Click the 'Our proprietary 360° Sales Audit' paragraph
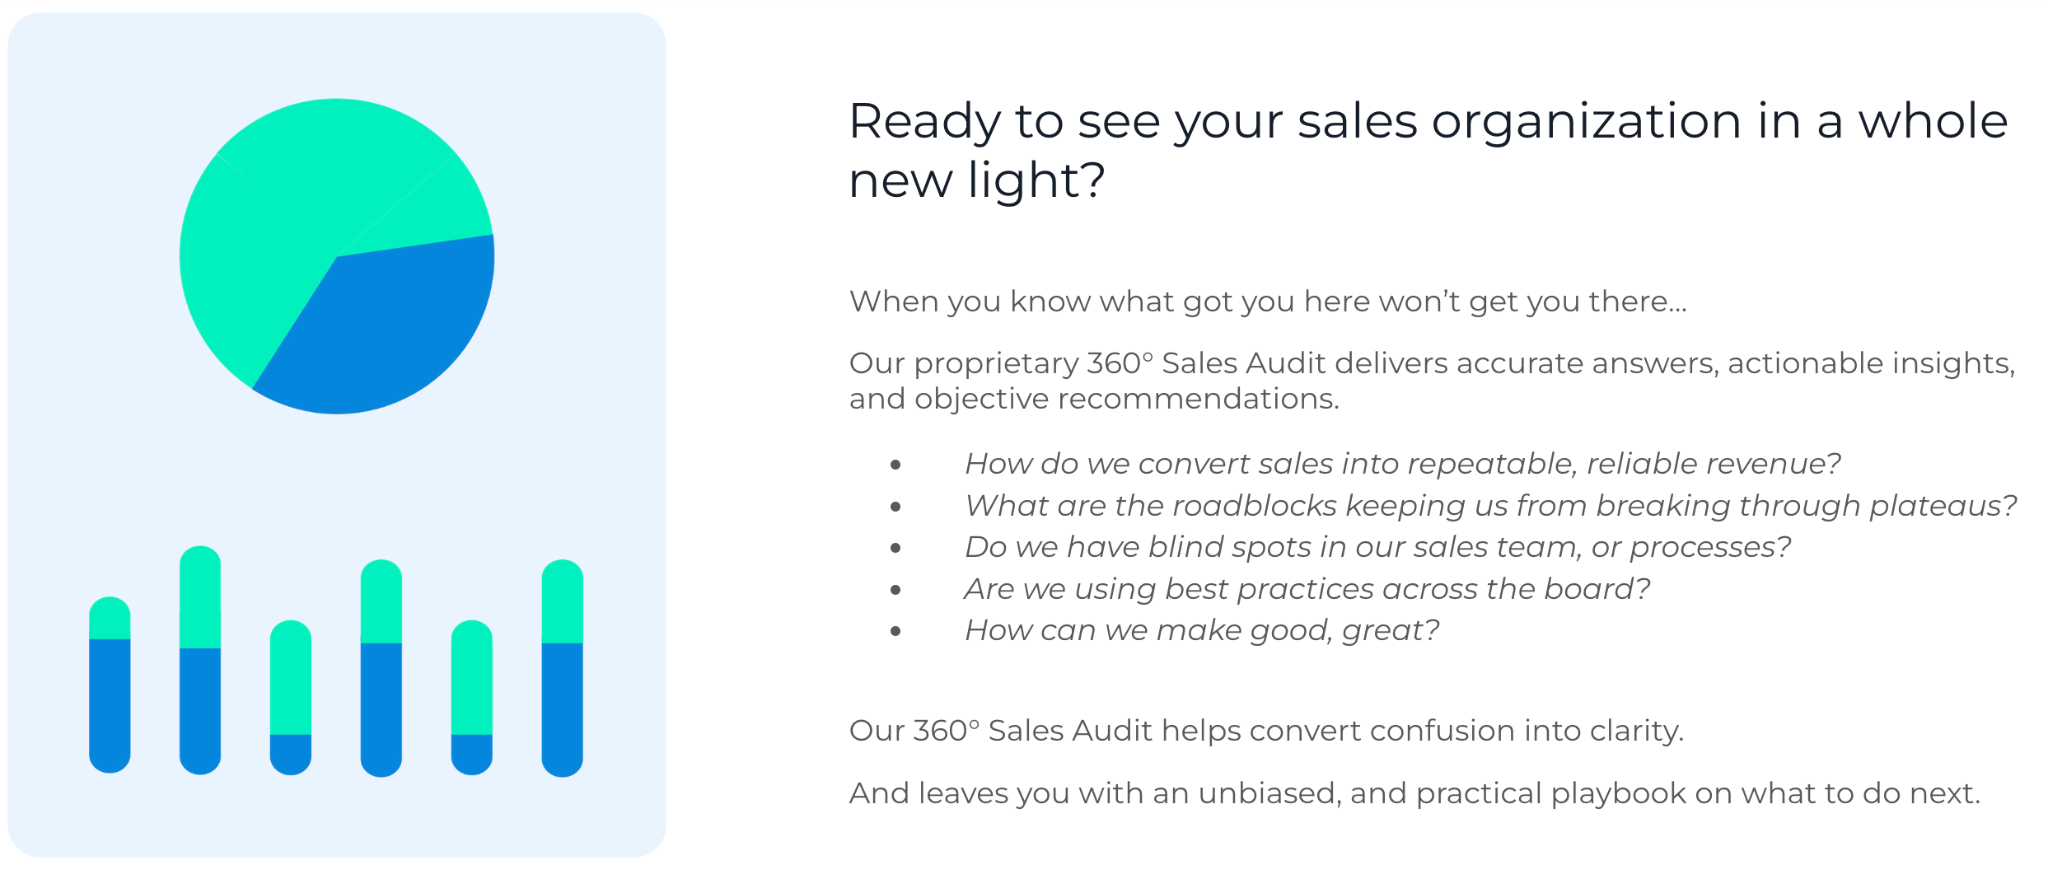Screen dimensions: 2048x875 click(x=1432, y=380)
